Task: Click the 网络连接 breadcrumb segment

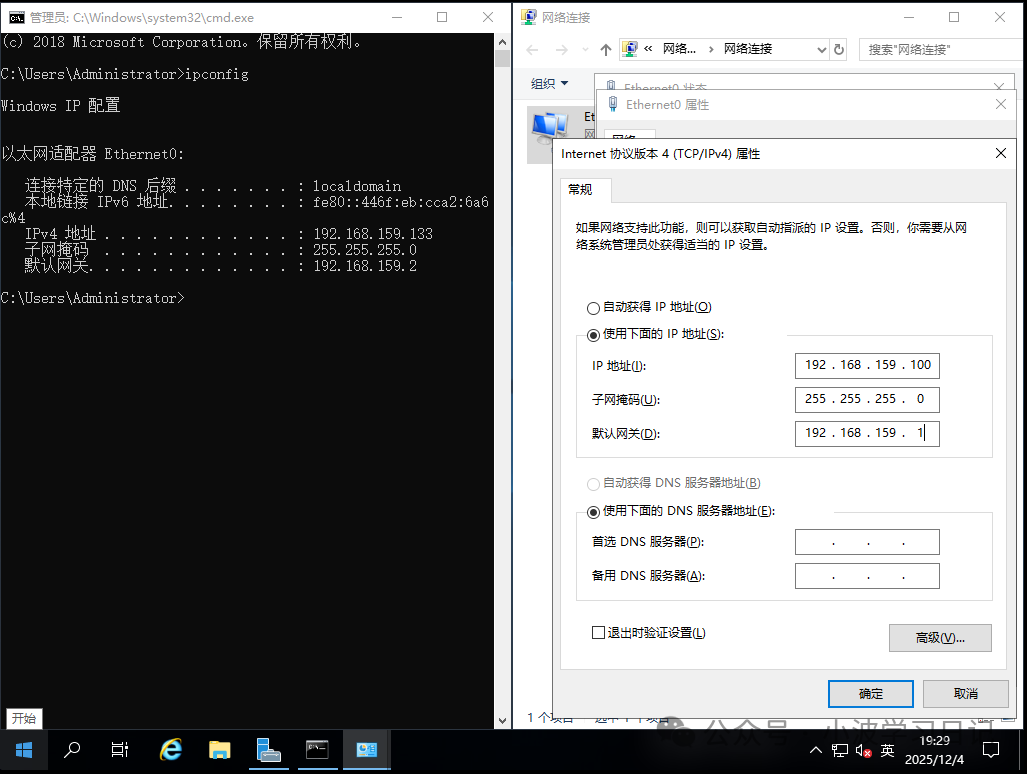Action: pyautogui.click(x=748, y=48)
